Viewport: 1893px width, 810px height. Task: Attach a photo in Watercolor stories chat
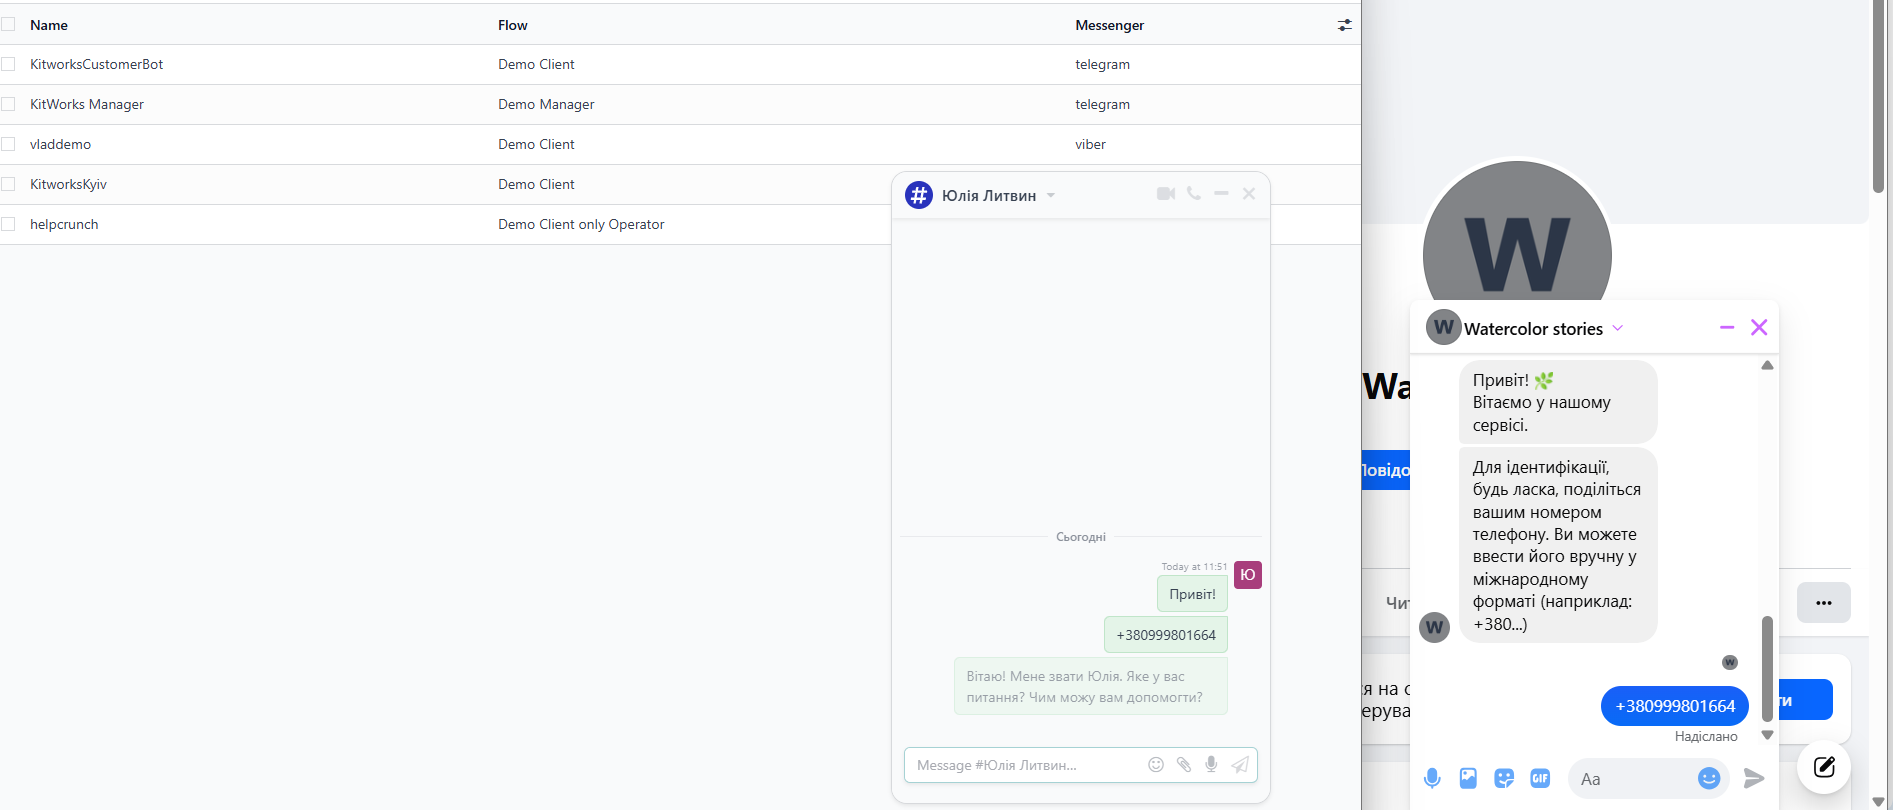(1468, 778)
